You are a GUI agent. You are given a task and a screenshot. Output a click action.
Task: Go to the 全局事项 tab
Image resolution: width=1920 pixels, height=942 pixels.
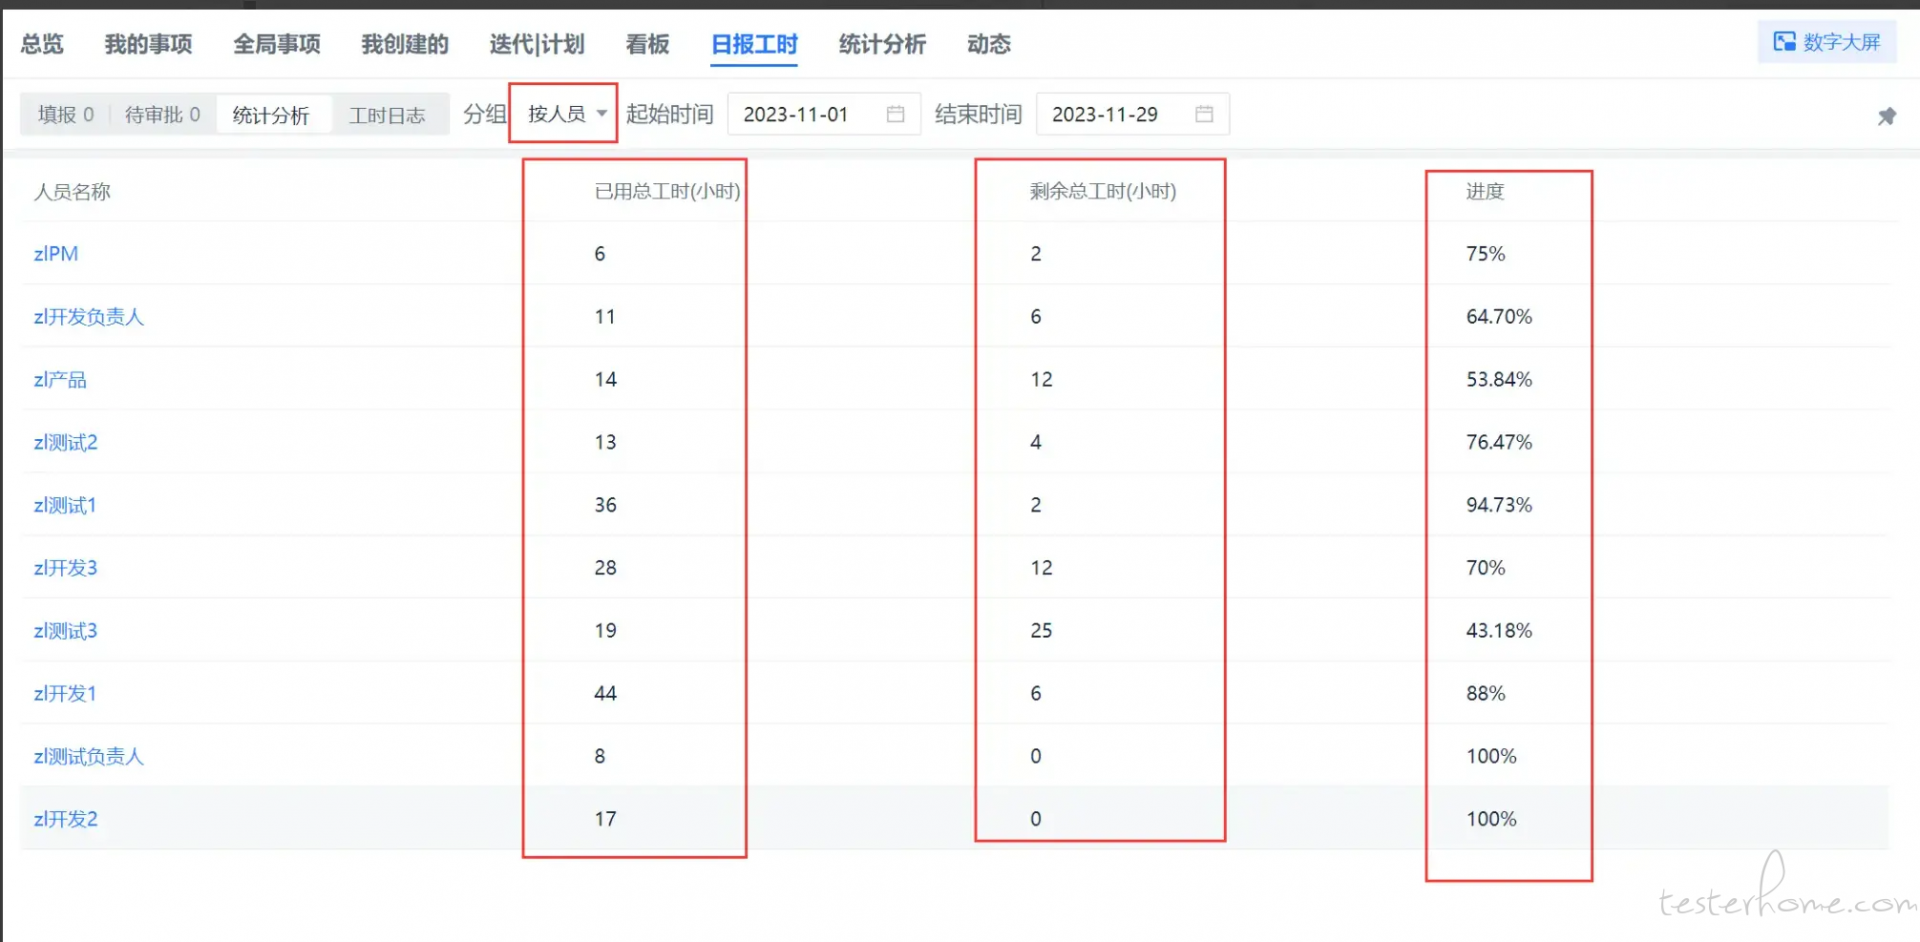pos(277,44)
